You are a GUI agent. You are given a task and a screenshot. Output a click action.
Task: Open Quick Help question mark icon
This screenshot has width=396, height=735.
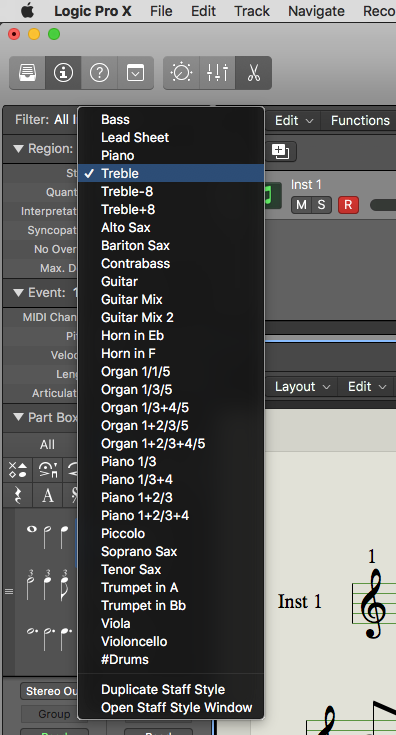[99, 73]
